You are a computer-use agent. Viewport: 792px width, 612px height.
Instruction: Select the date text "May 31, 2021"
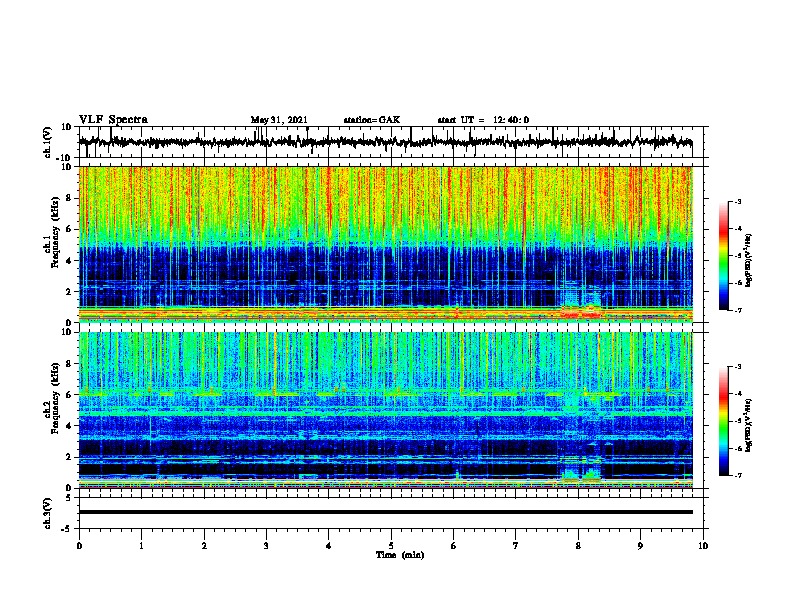pyautogui.click(x=279, y=120)
